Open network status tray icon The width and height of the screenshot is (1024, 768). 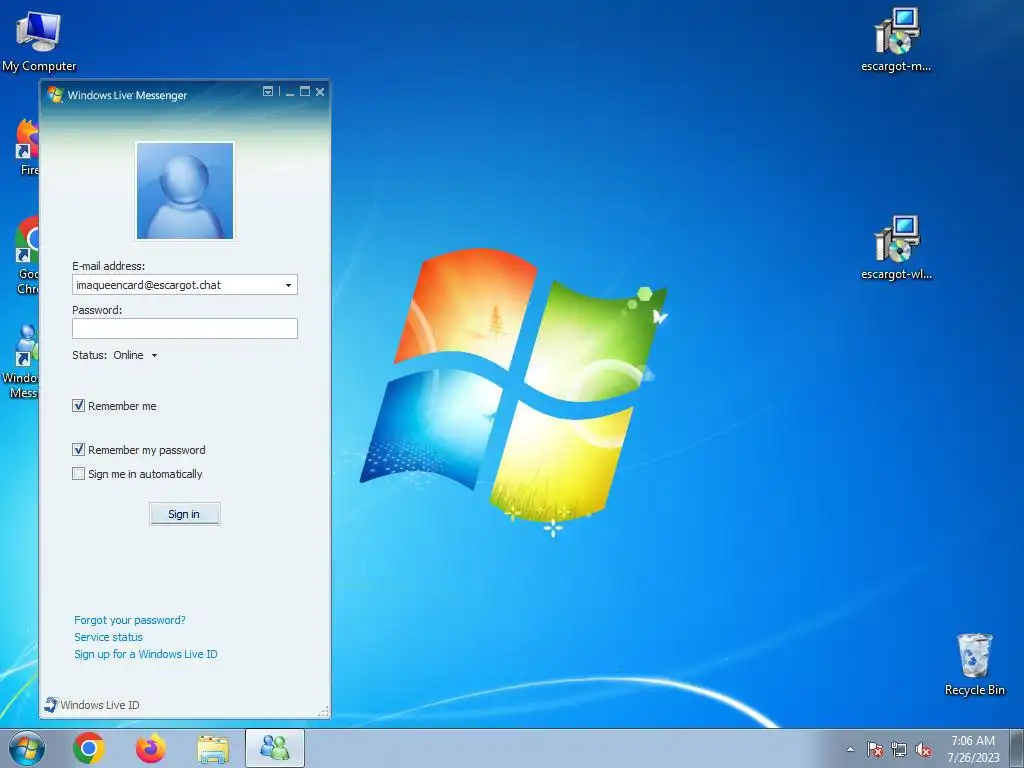(x=899, y=749)
